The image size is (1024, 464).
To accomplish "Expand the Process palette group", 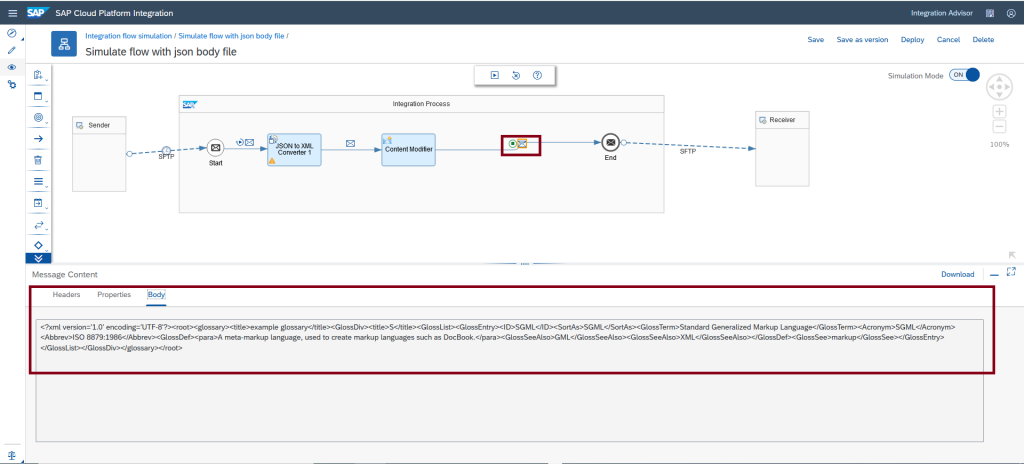I will pos(38,97).
